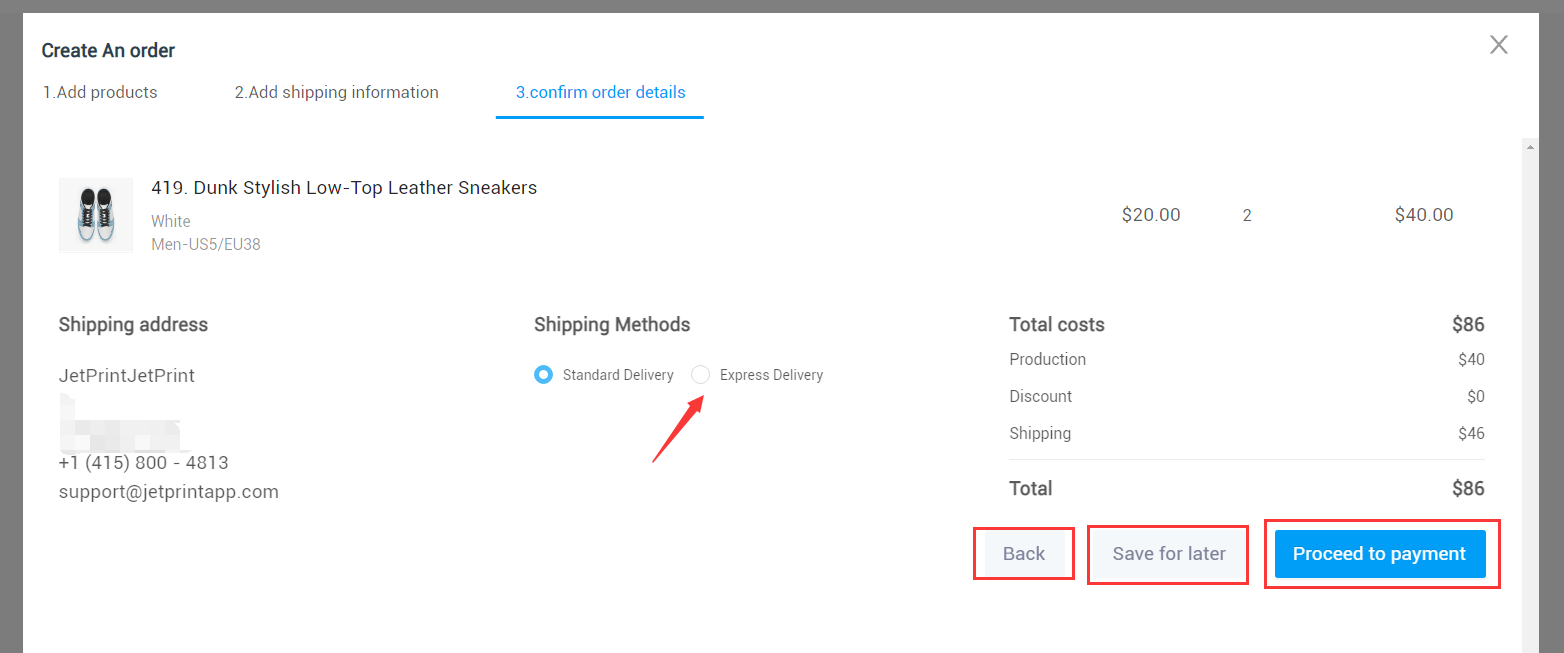Image resolution: width=1564 pixels, height=653 pixels.
Task: Select the confirm order details tab
Action: tap(600, 92)
